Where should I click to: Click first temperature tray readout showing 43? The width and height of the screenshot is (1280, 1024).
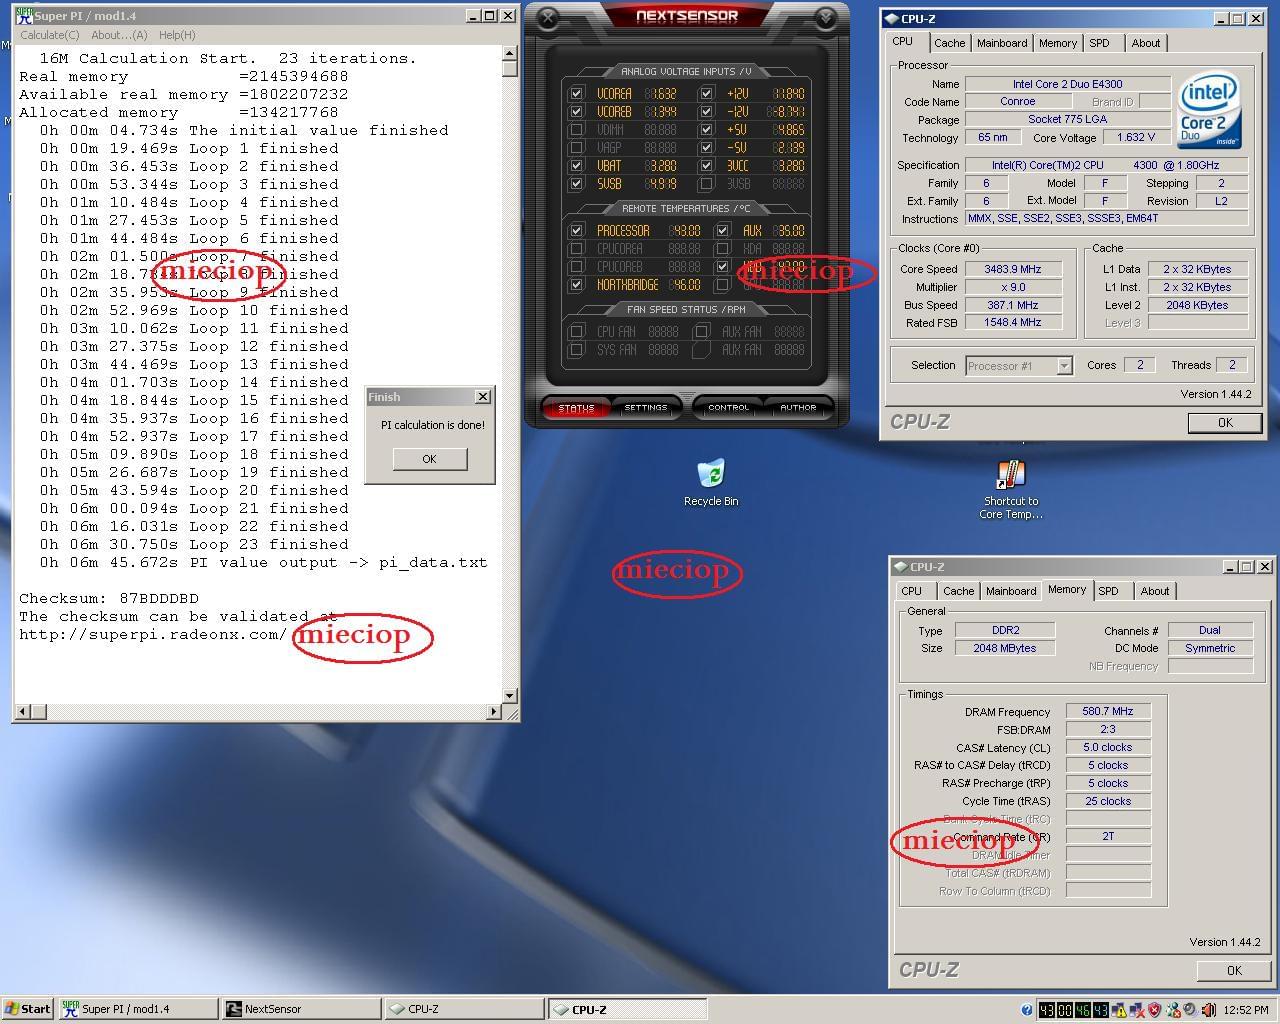(x=1047, y=1010)
